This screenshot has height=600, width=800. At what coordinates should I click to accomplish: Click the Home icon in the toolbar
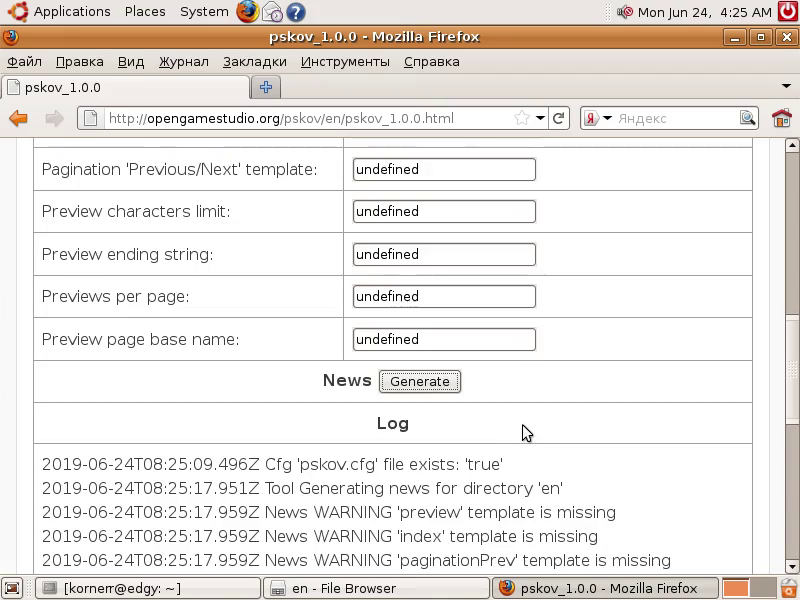(781, 118)
